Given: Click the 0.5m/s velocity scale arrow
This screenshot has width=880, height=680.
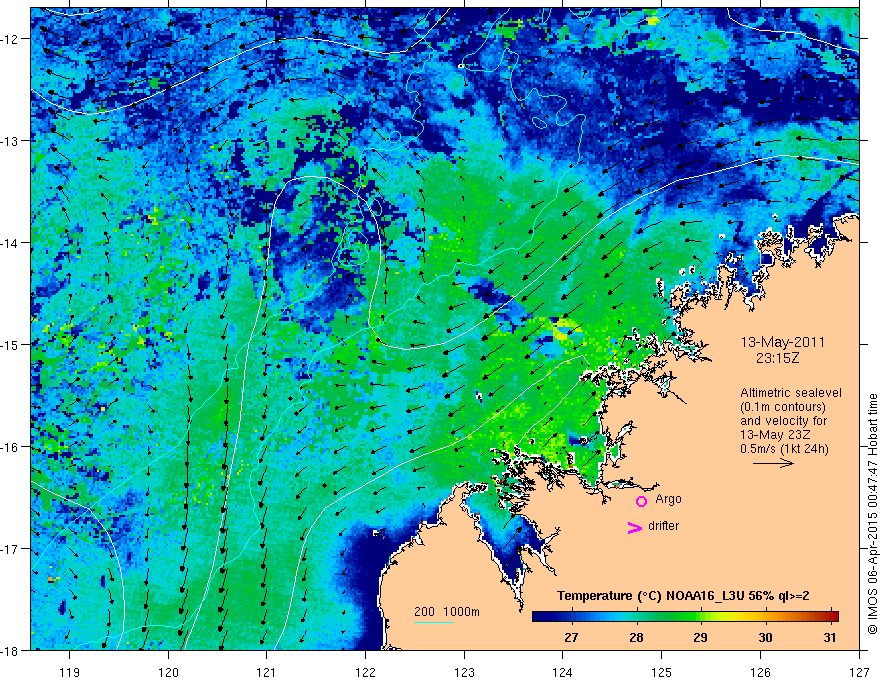Looking at the screenshot, I should pos(773,463).
